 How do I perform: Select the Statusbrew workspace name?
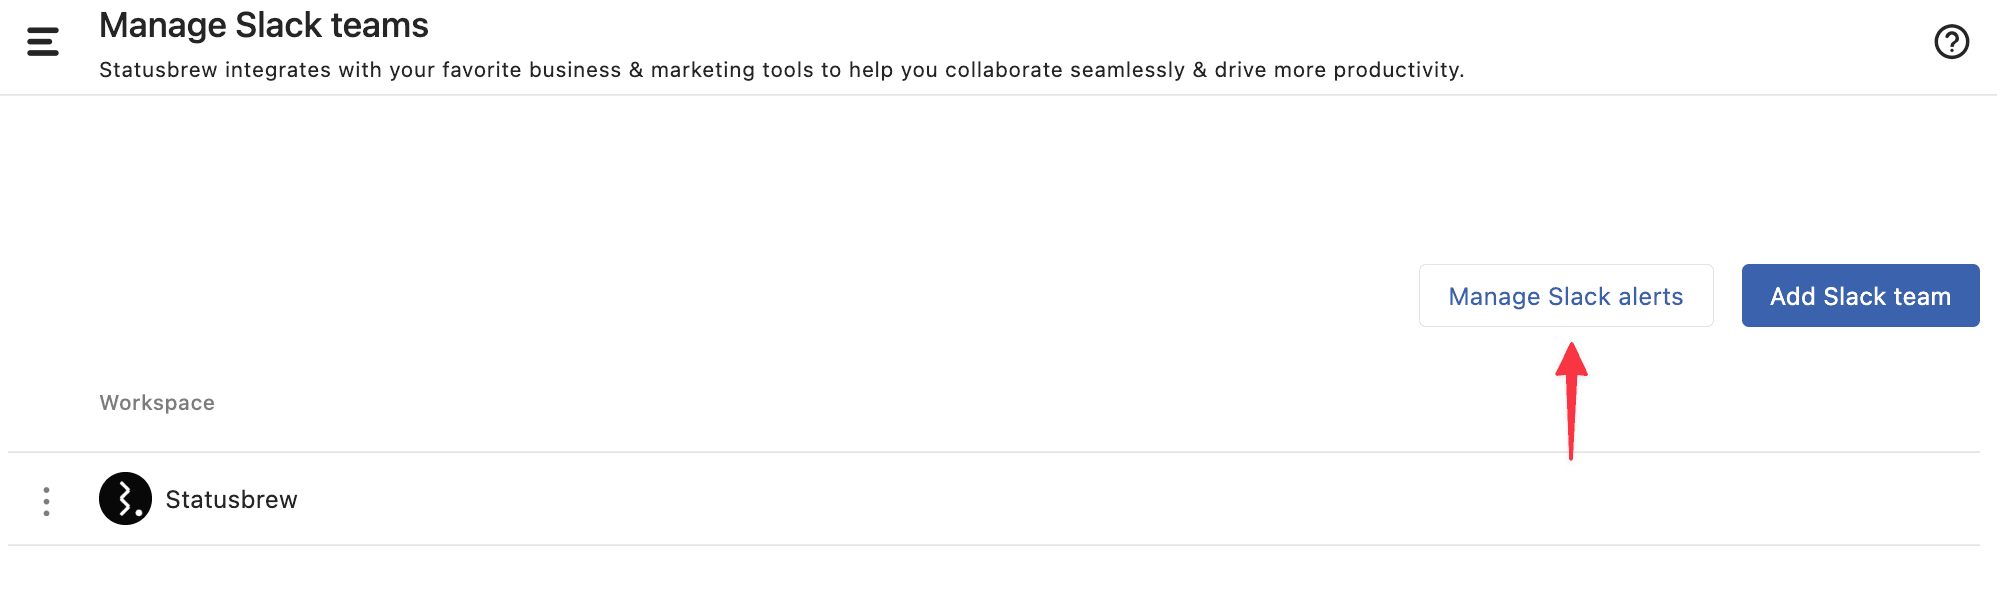(x=231, y=500)
